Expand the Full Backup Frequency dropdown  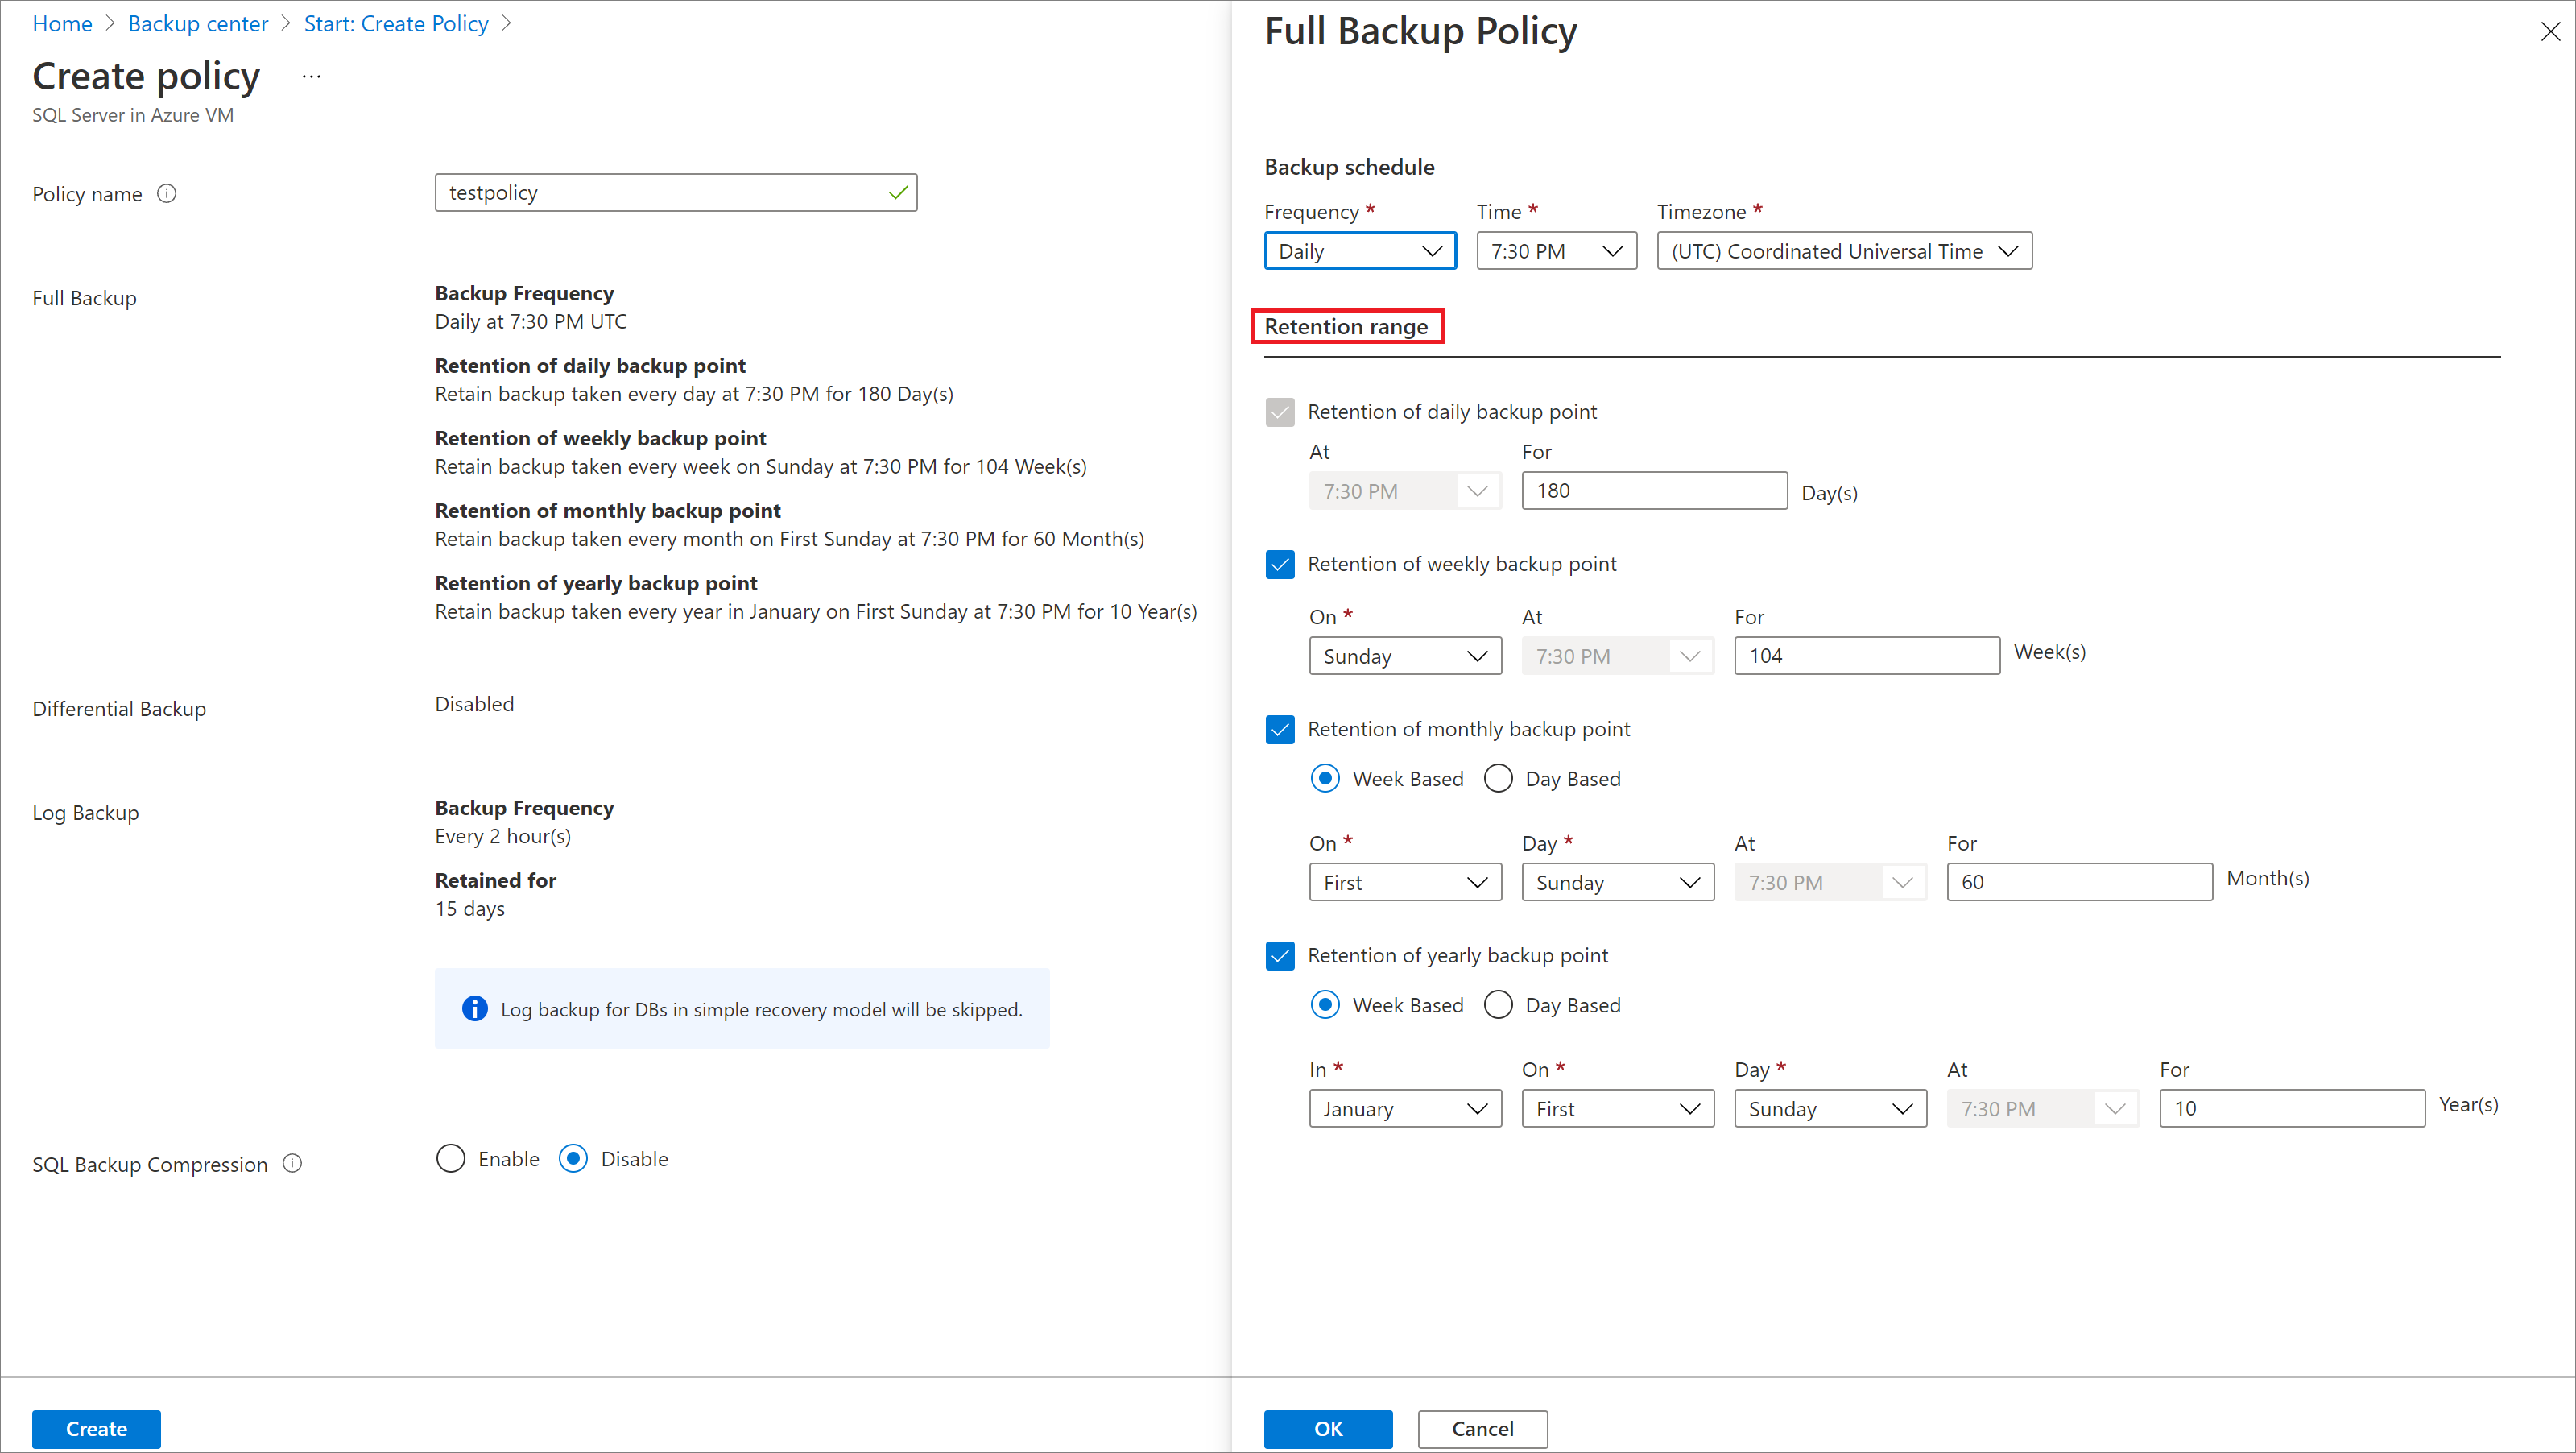(1357, 250)
